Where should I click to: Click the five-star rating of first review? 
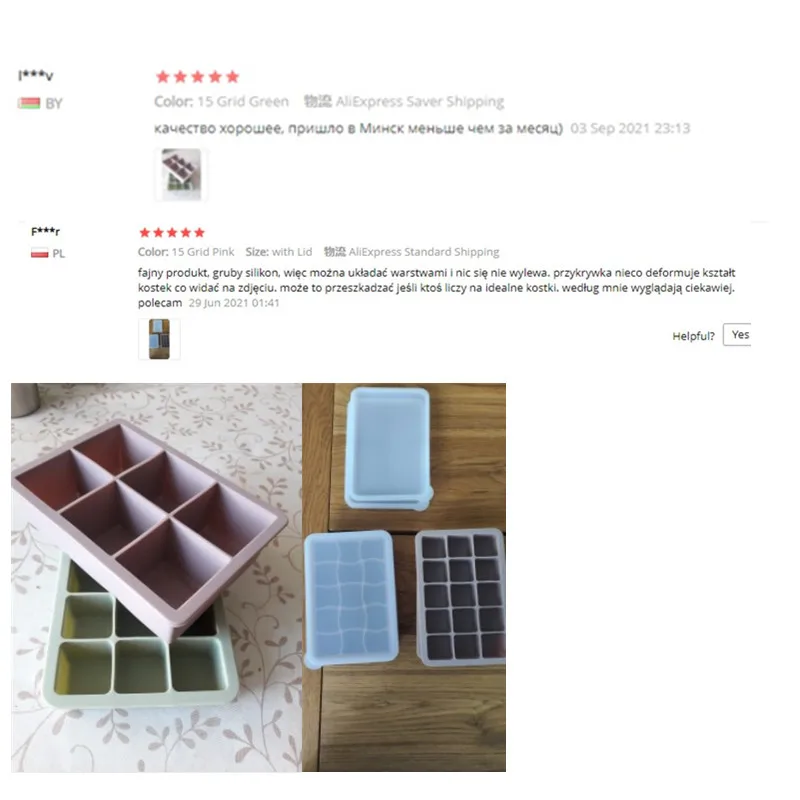click(x=197, y=77)
